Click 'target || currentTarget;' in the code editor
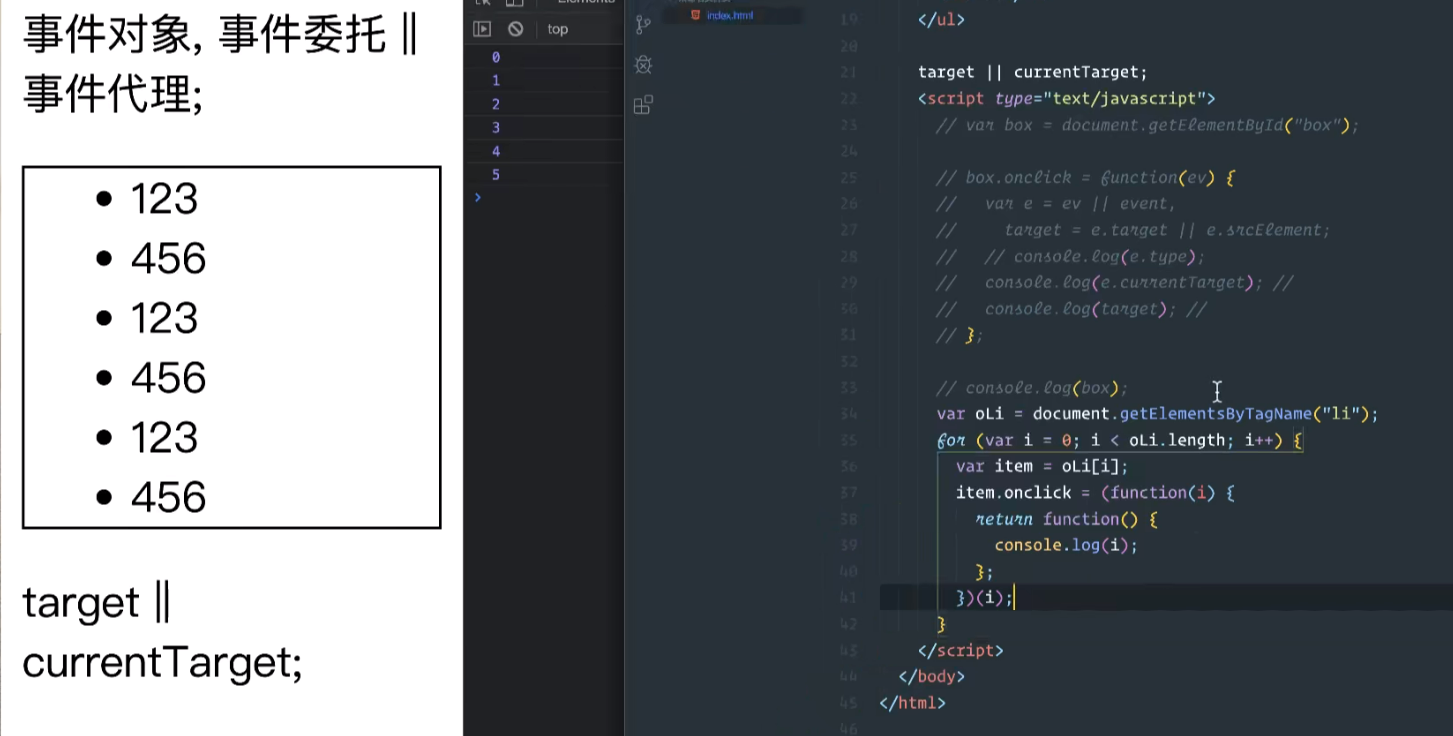This screenshot has width=1453, height=736. click(x=1032, y=72)
